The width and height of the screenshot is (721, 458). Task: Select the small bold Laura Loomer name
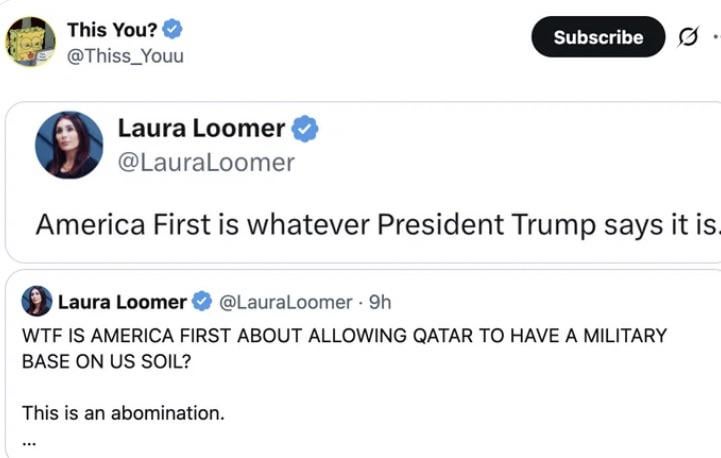point(122,302)
